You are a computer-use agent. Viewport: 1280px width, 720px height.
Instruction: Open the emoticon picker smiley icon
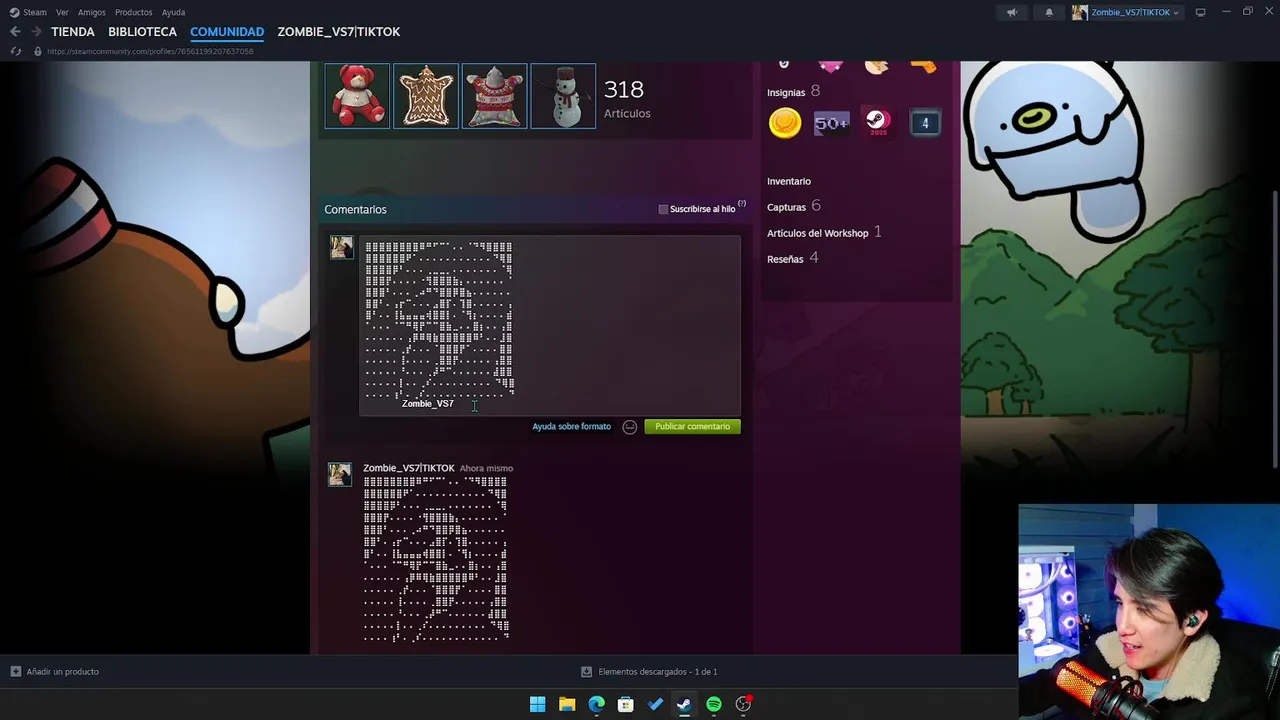coord(630,427)
